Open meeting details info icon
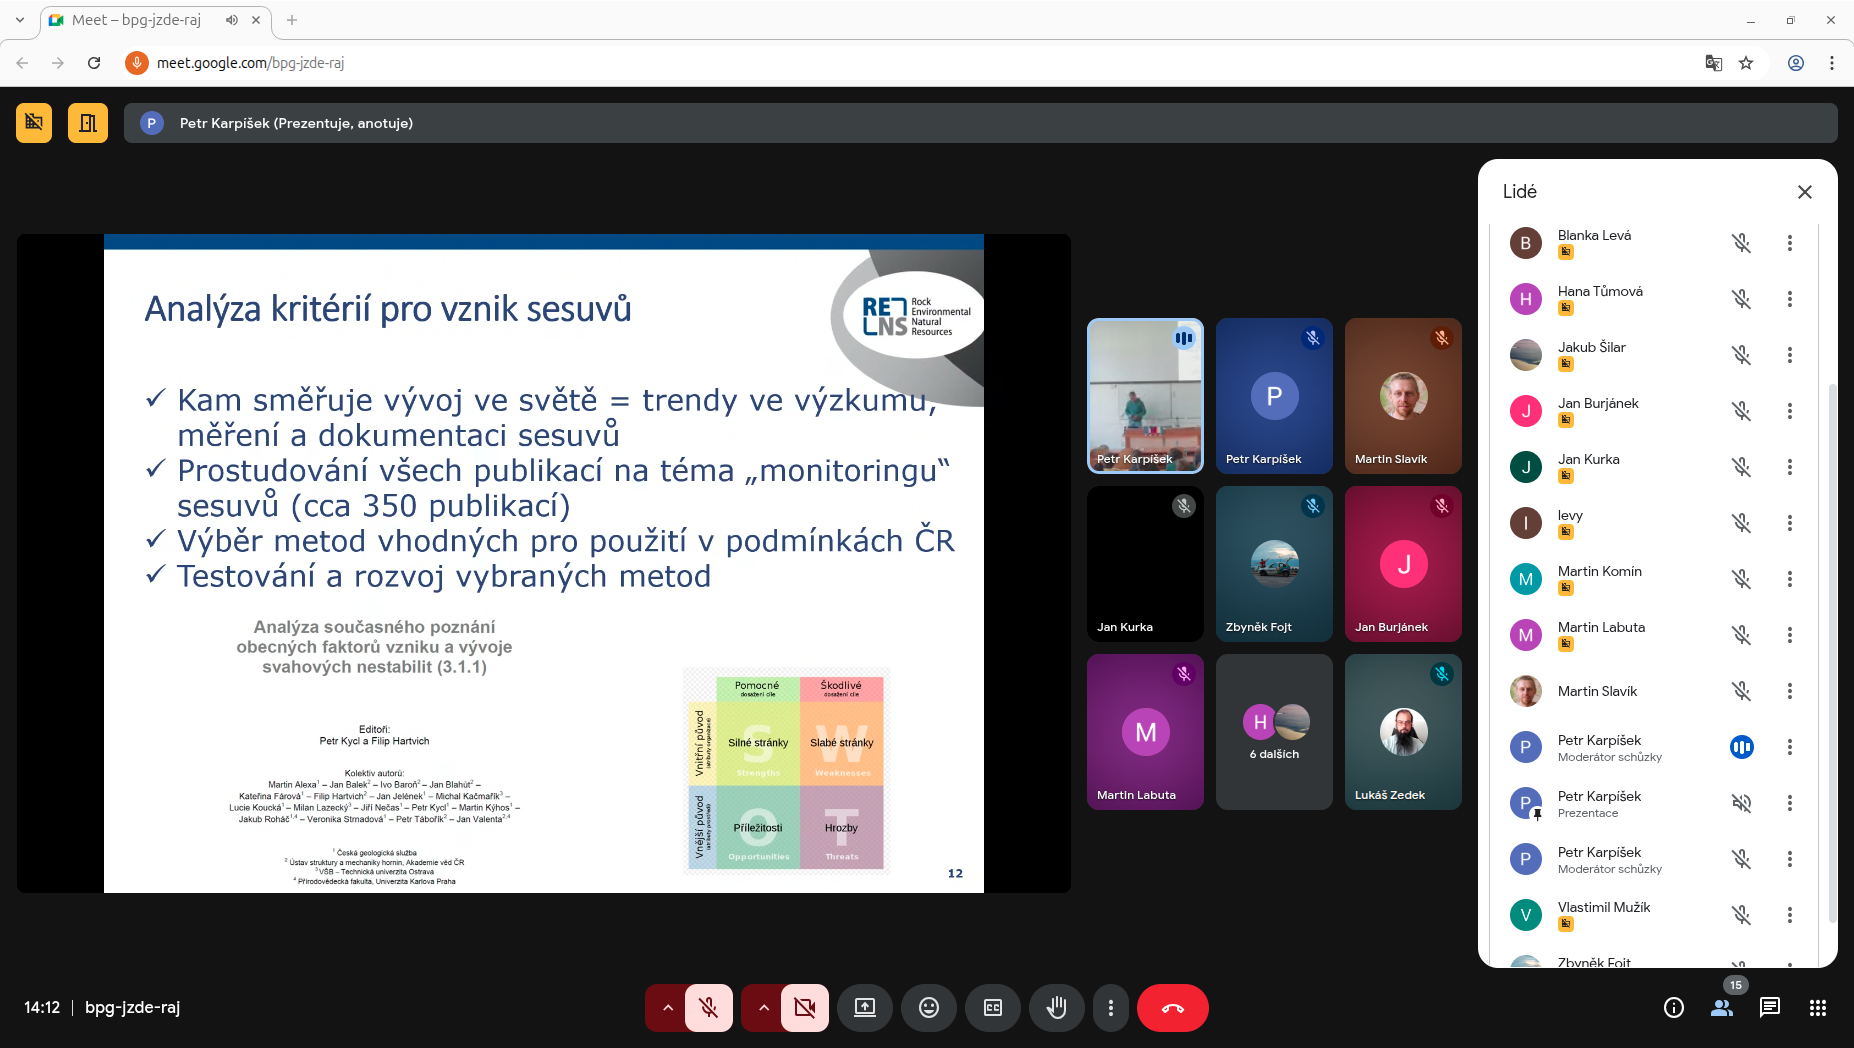The height and width of the screenshot is (1048, 1854). tap(1673, 1008)
